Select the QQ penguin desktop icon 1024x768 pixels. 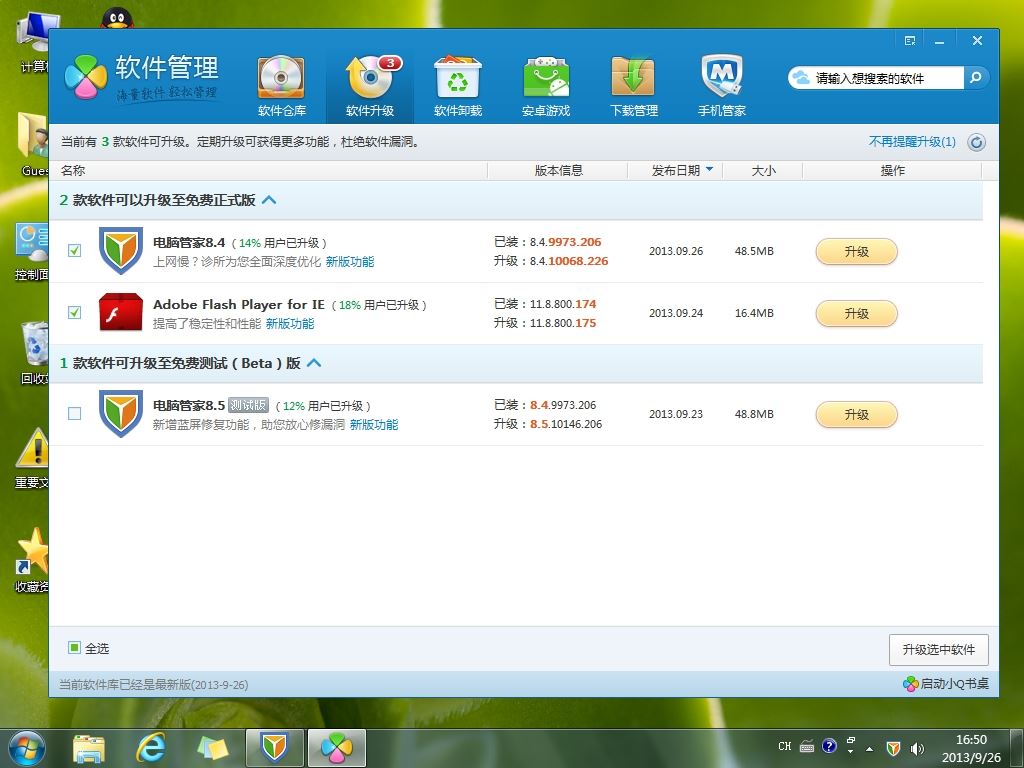pyautogui.click(x=117, y=18)
